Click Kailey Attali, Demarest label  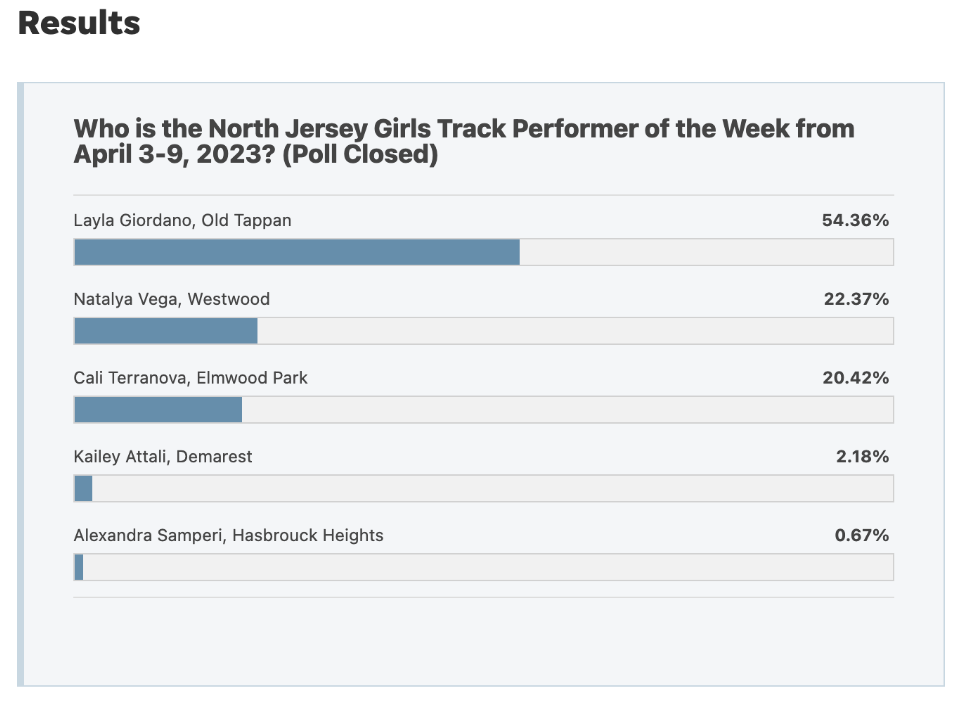[163, 456]
